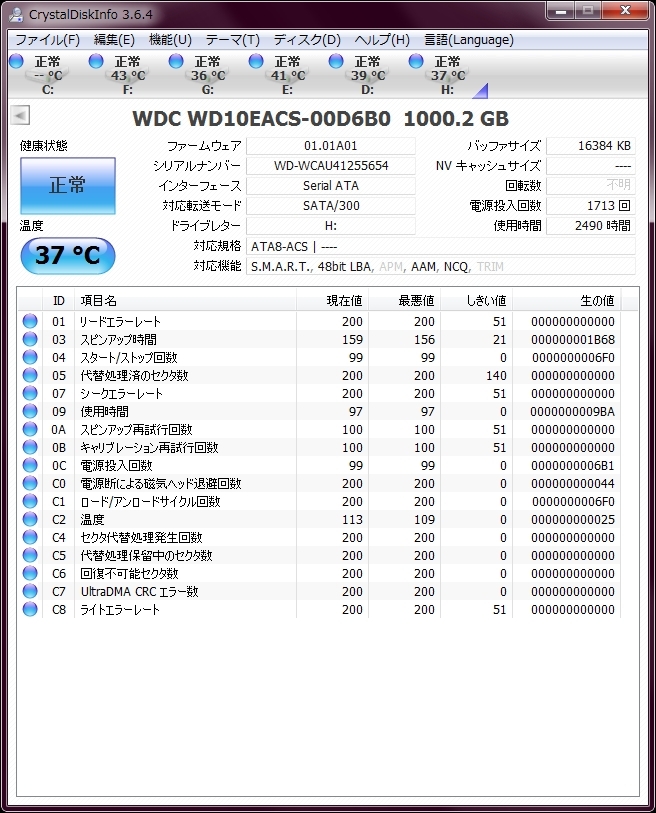Click the raw value 000000000025

(x=573, y=520)
